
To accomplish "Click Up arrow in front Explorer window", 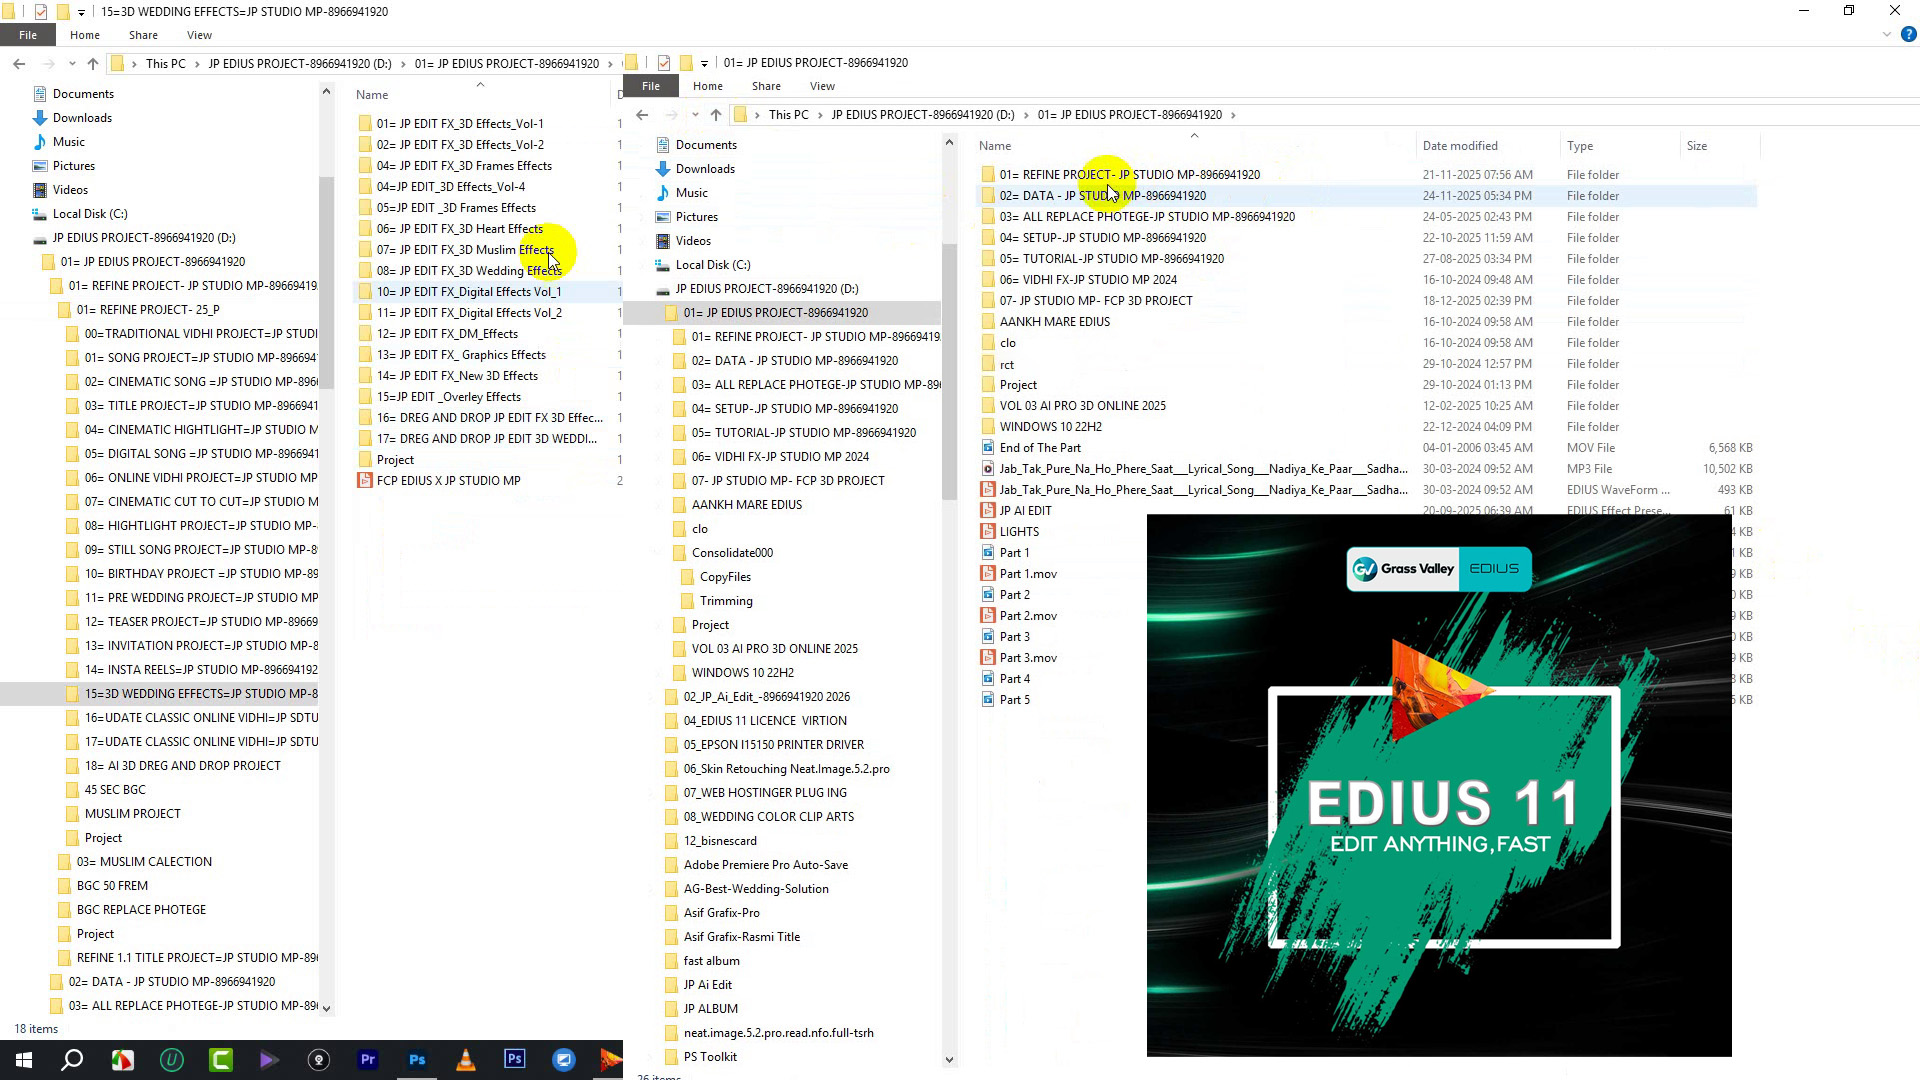I will point(716,115).
